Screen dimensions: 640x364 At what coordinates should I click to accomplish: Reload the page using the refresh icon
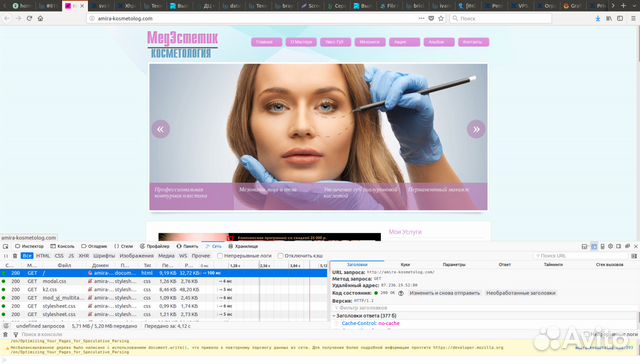[29, 18]
